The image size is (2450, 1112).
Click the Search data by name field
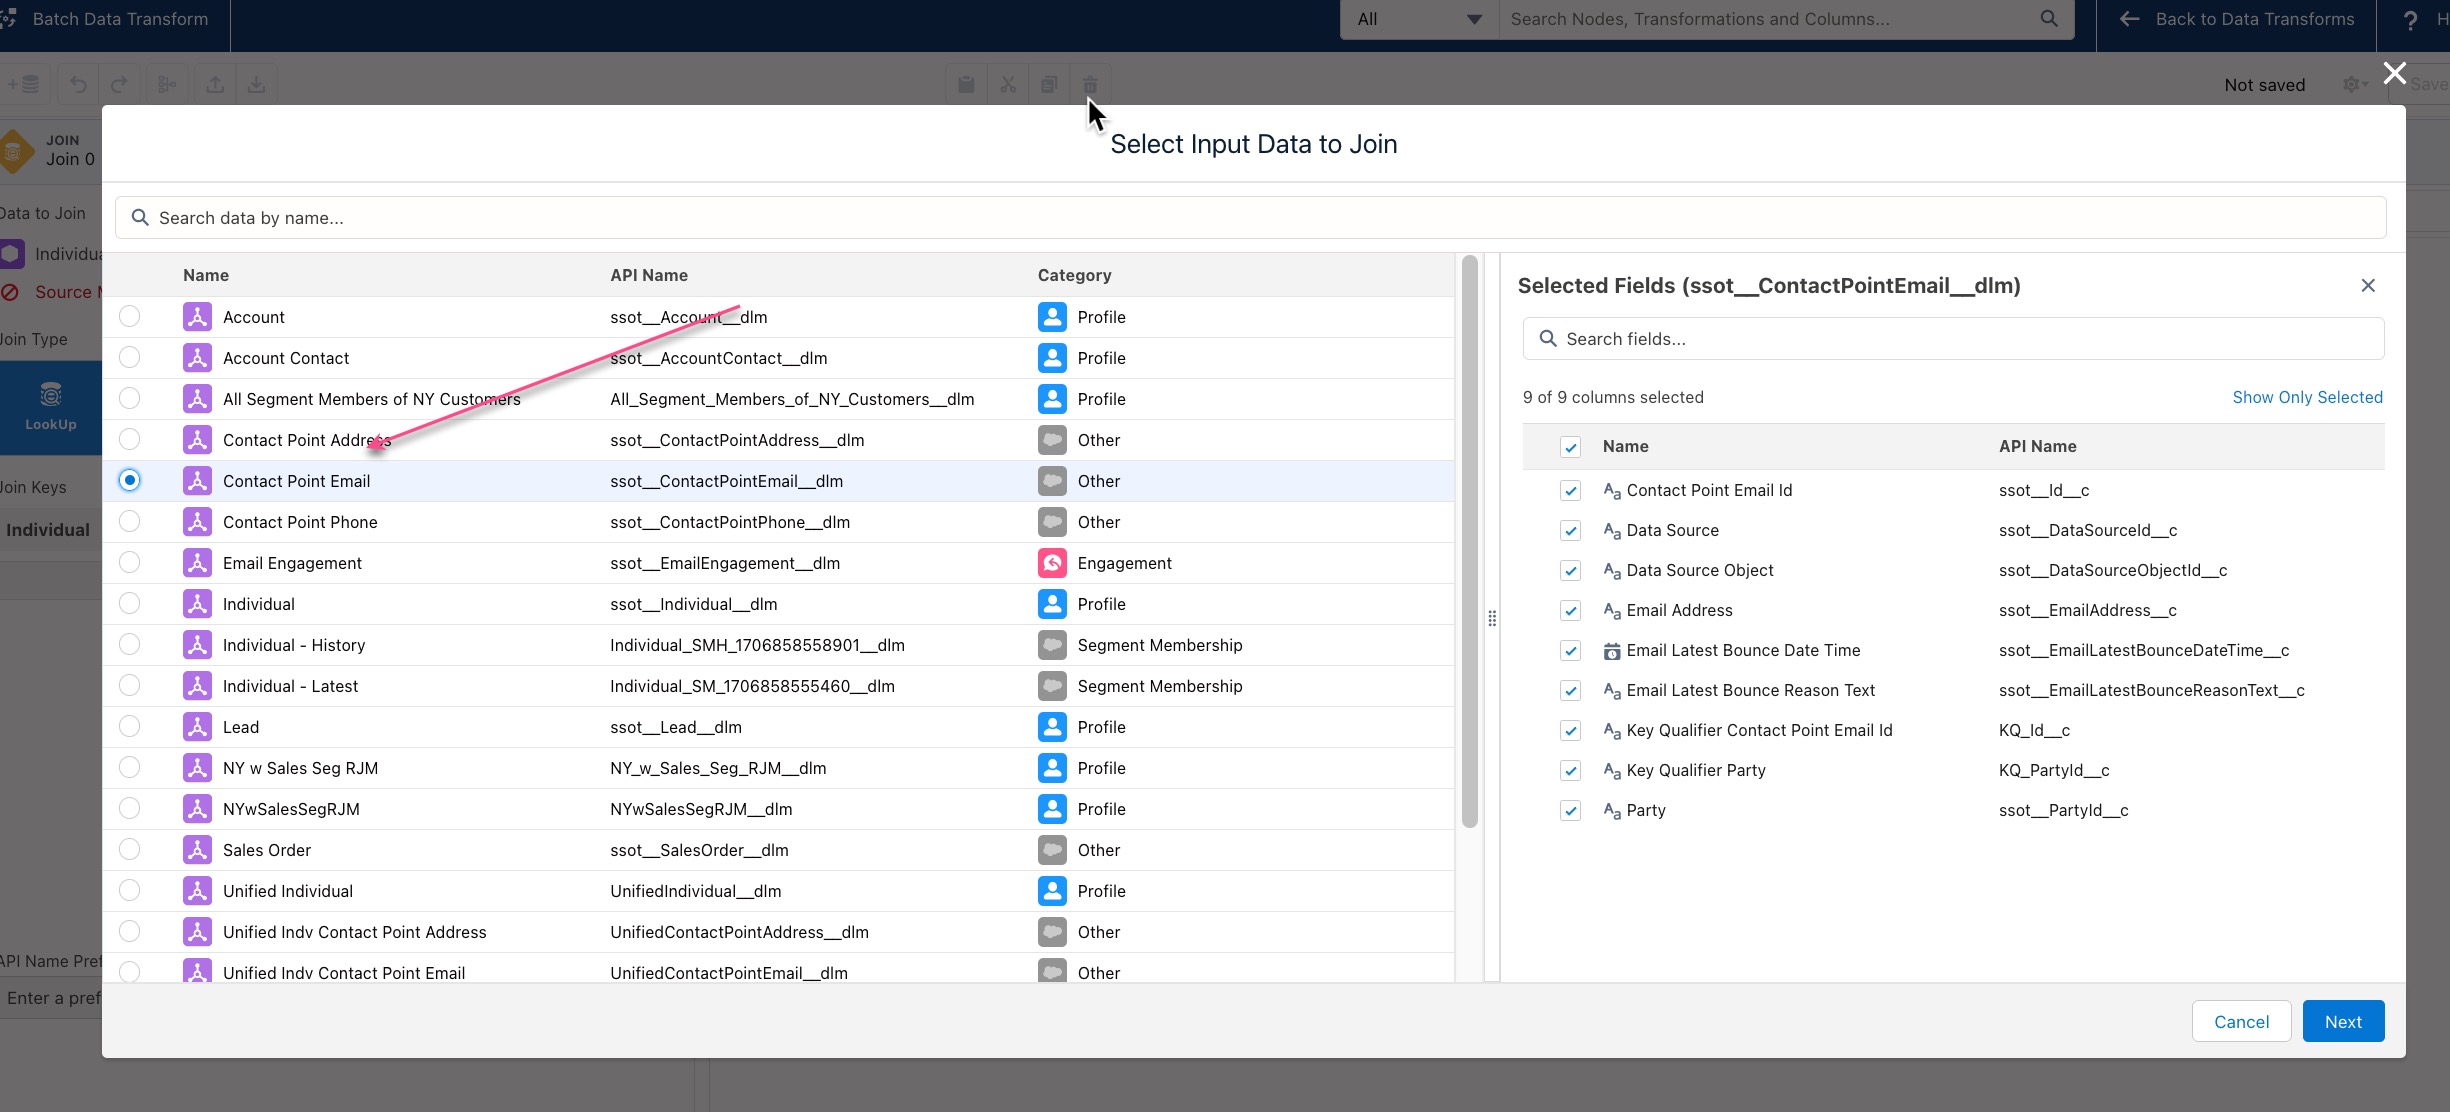[x=1250, y=218]
